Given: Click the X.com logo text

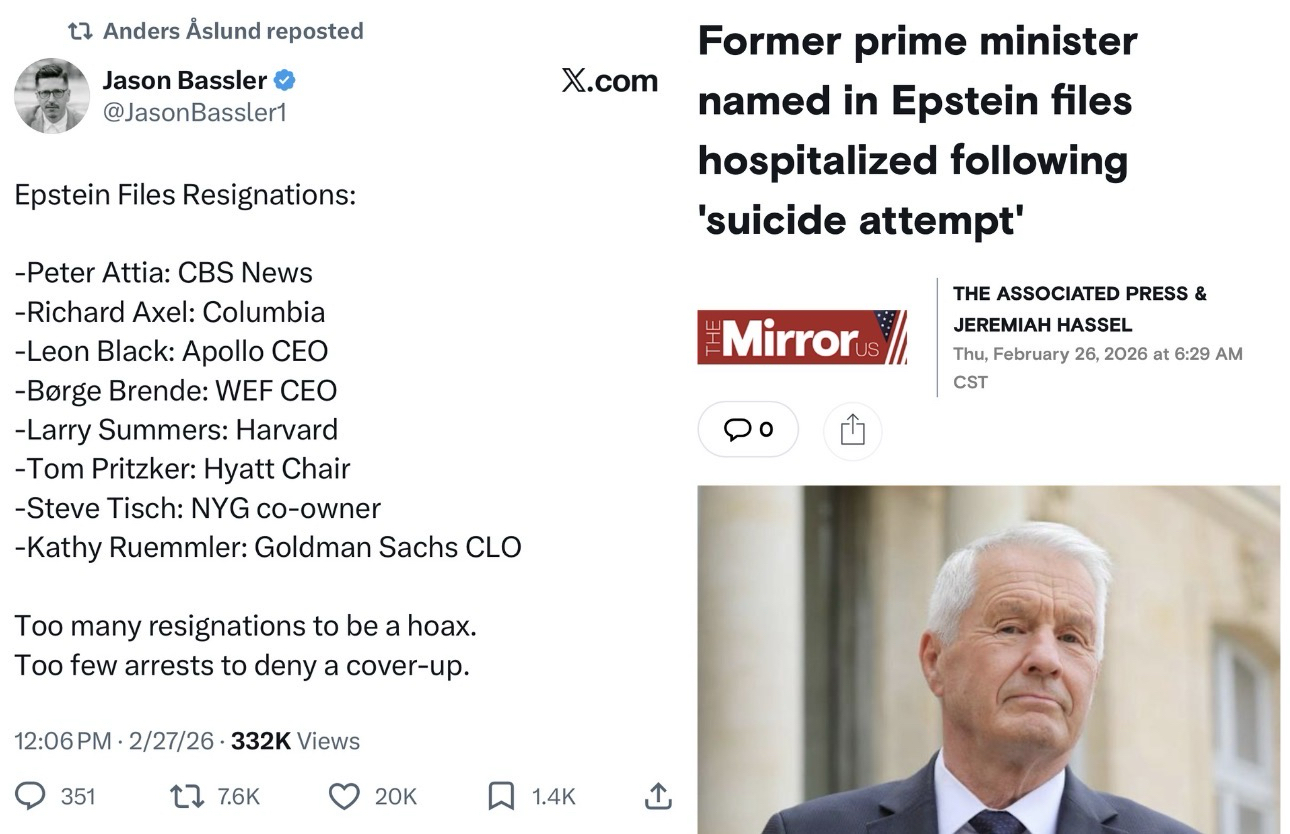Looking at the screenshot, I should coord(610,81).
